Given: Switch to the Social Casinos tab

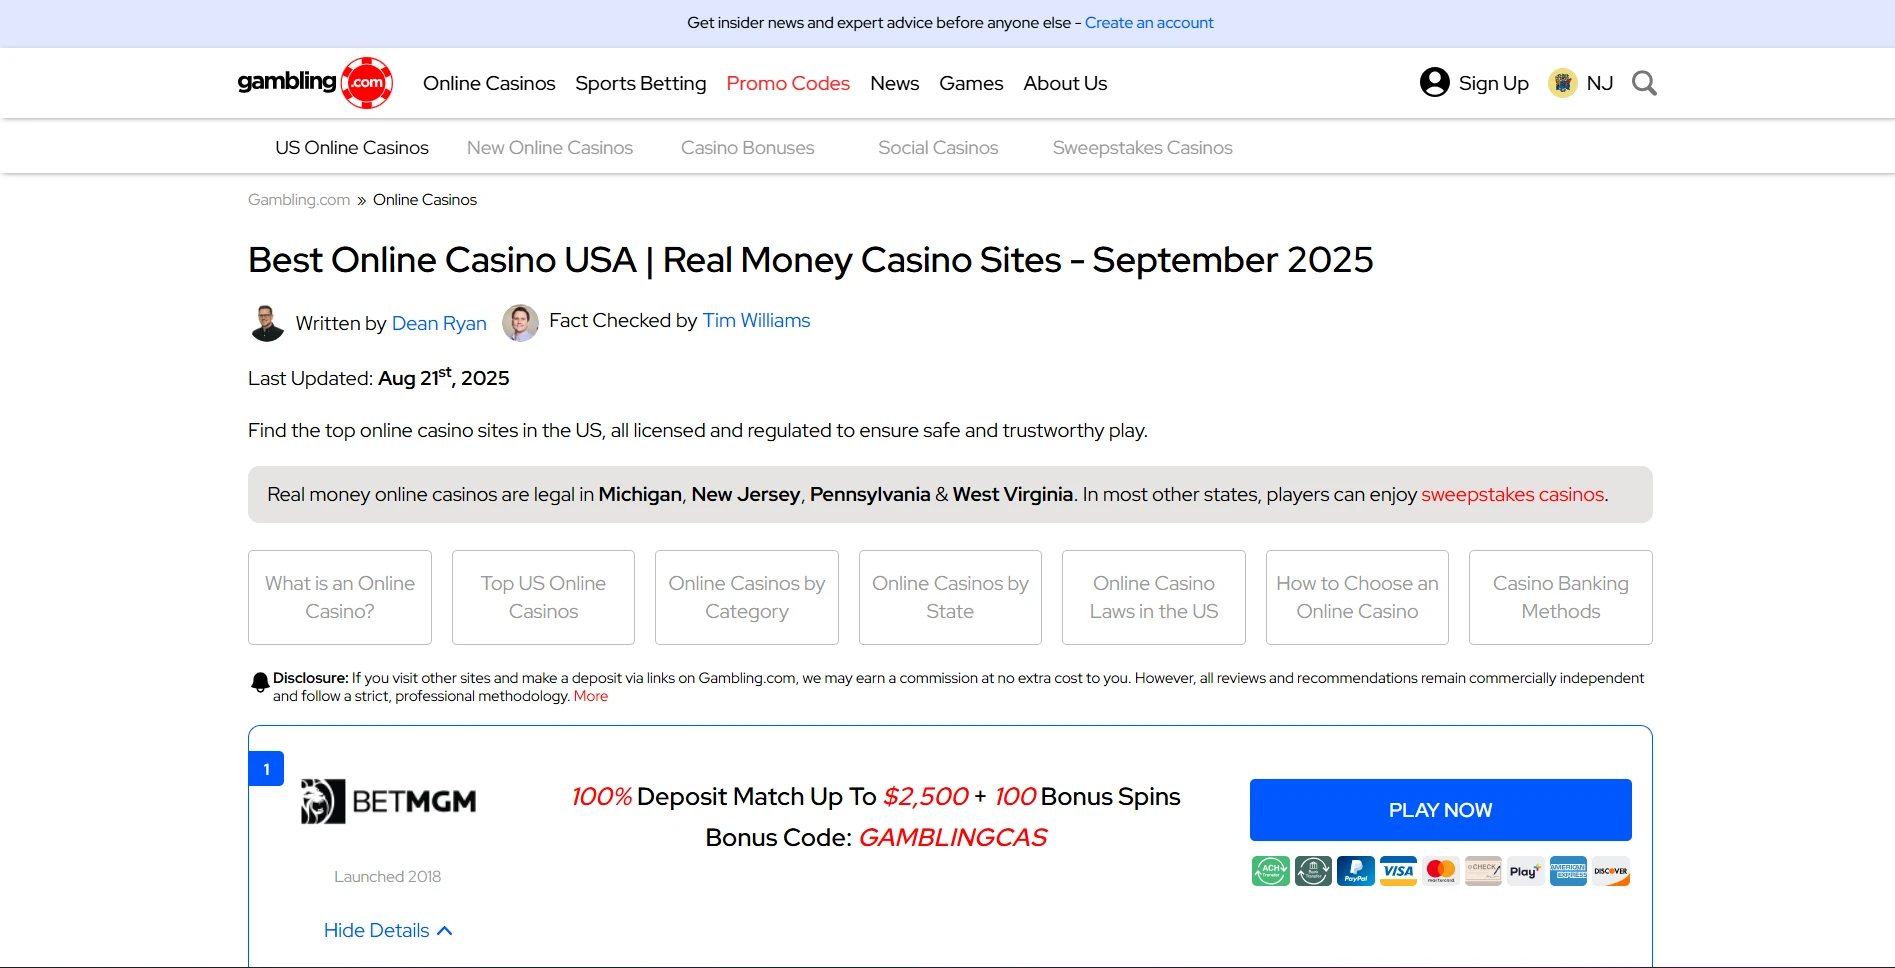Looking at the screenshot, I should pyautogui.click(x=937, y=147).
